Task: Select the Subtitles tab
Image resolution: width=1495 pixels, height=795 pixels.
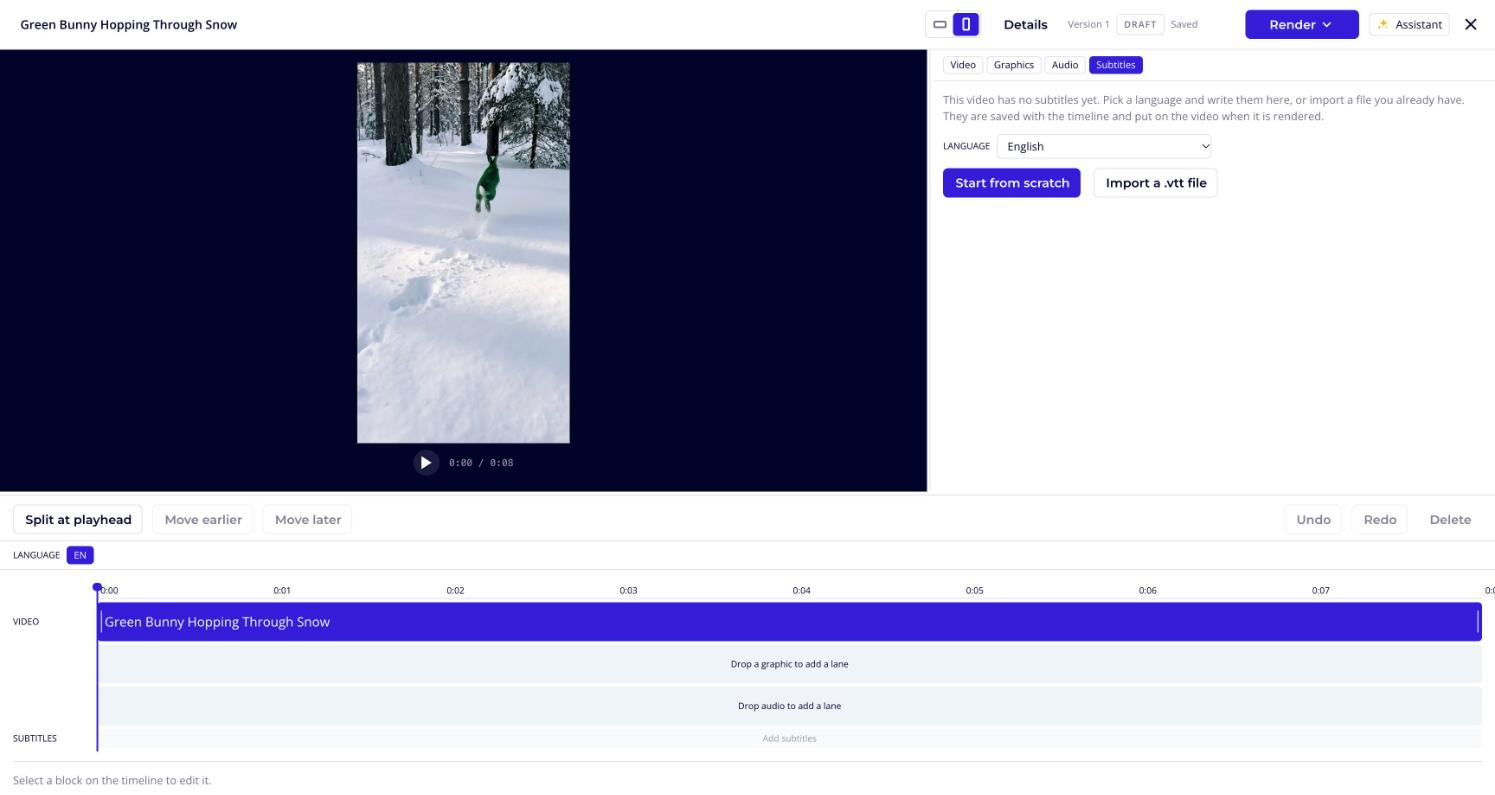Action: pyautogui.click(x=1115, y=65)
